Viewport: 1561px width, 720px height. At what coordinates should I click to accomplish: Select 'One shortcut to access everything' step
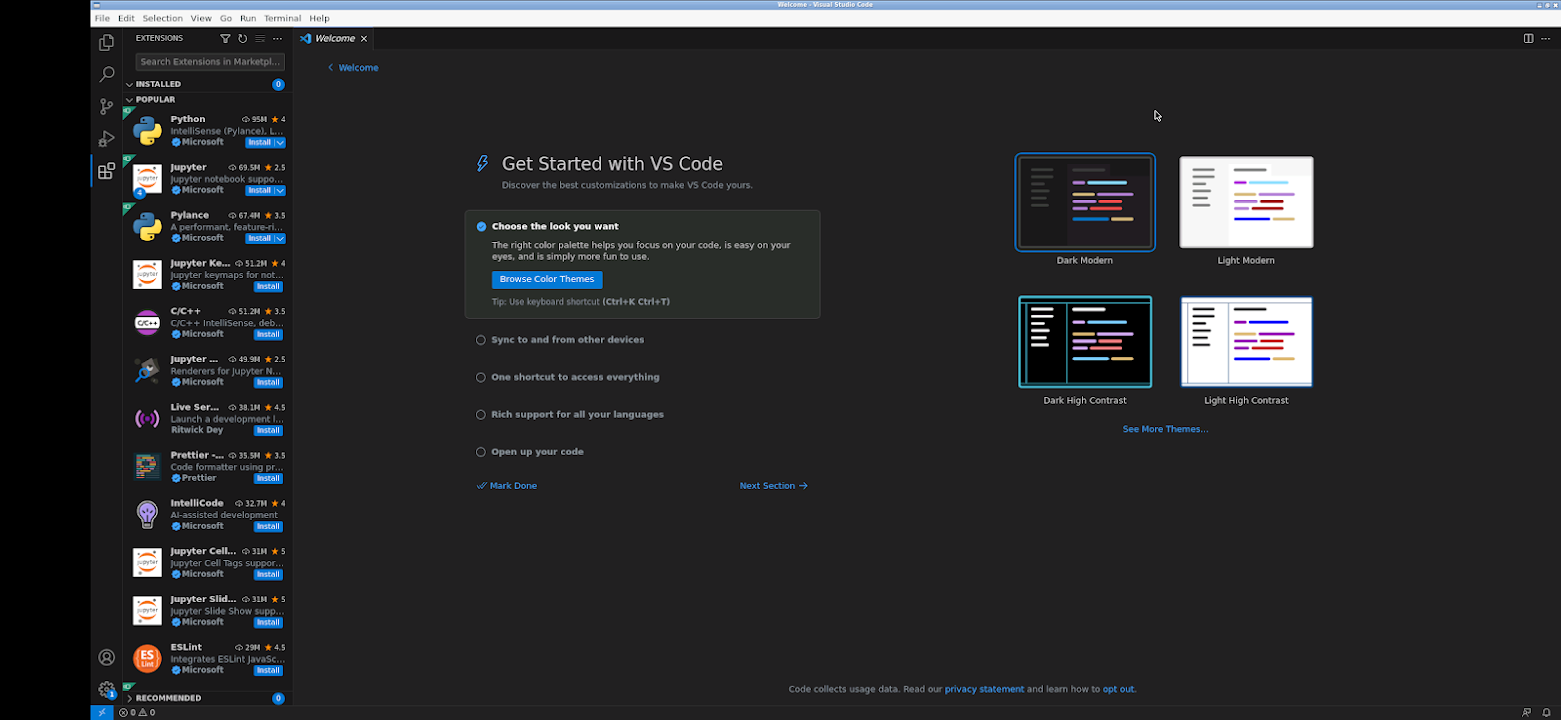574,377
